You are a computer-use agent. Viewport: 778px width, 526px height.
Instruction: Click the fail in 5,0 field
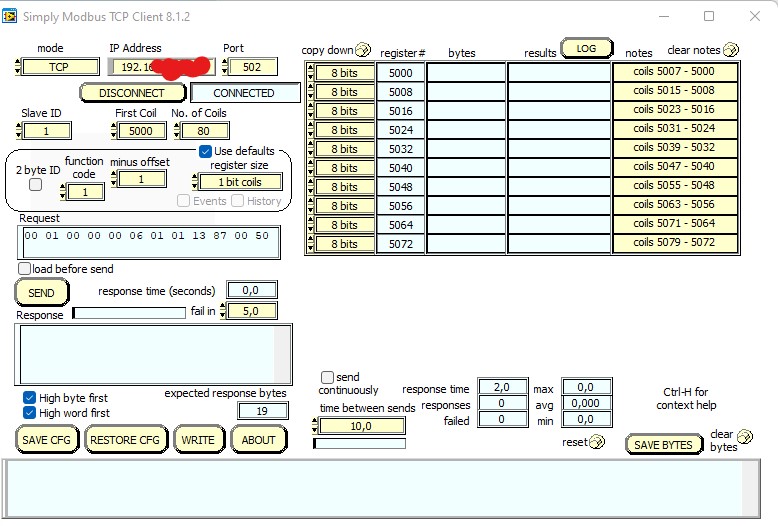click(252, 311)
